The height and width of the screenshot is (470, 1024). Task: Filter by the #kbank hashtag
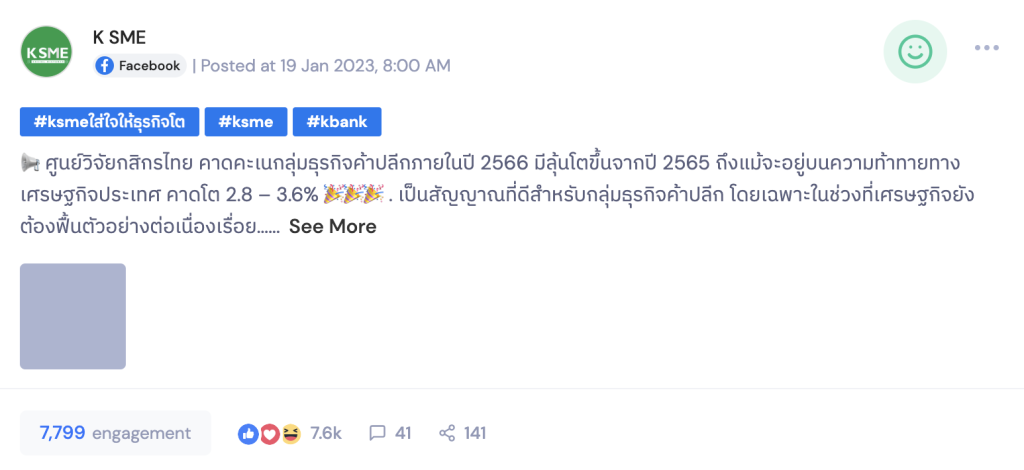[337, 122]
